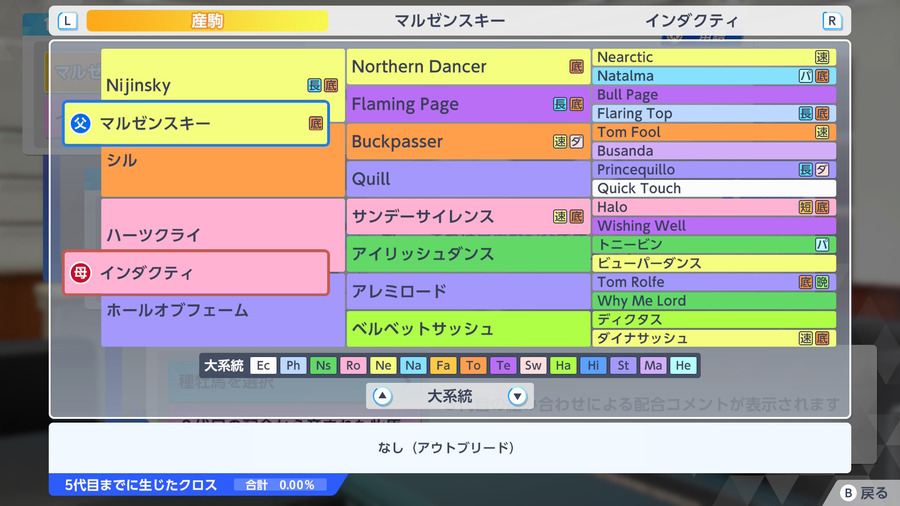Click the パ power icon on トニービン
Image resolution: width=900 pixels, height=506 pixels.
click(822, 244)
